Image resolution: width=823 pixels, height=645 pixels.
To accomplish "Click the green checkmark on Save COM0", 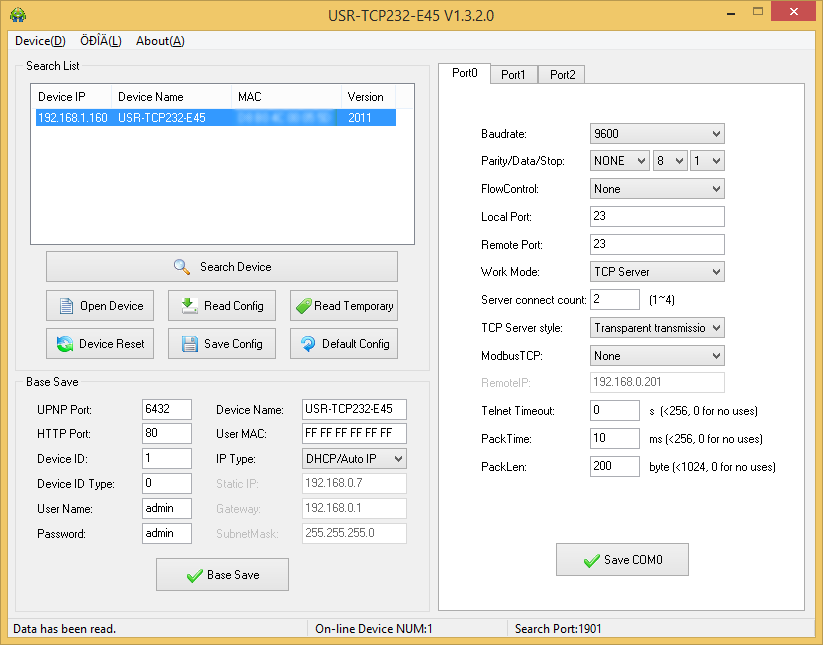I will (592, 561).
